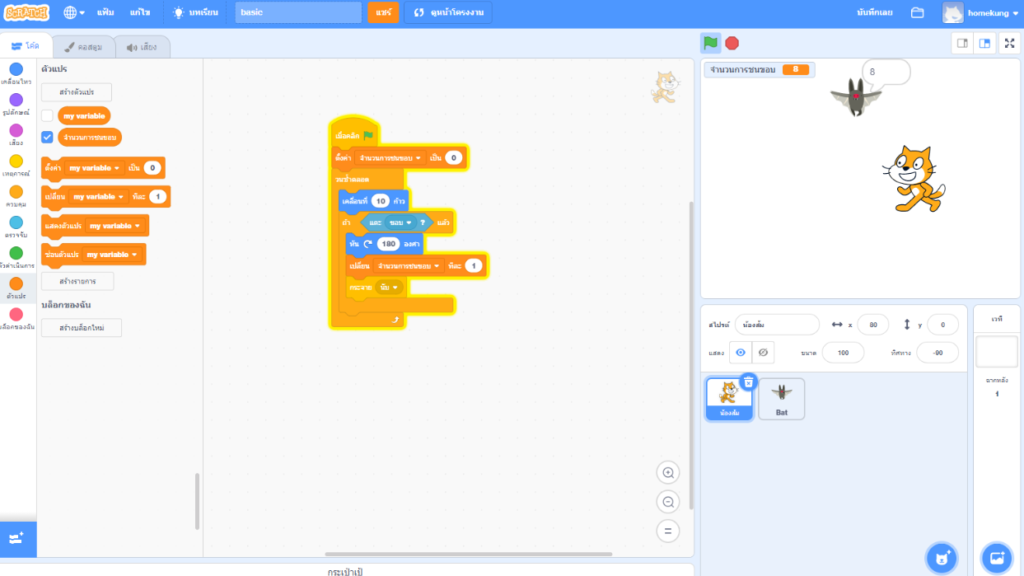The width and height of the screenshot is (1024, 576).
Task: Select the Bat sprite thumbnail
Action: point(781,399)
